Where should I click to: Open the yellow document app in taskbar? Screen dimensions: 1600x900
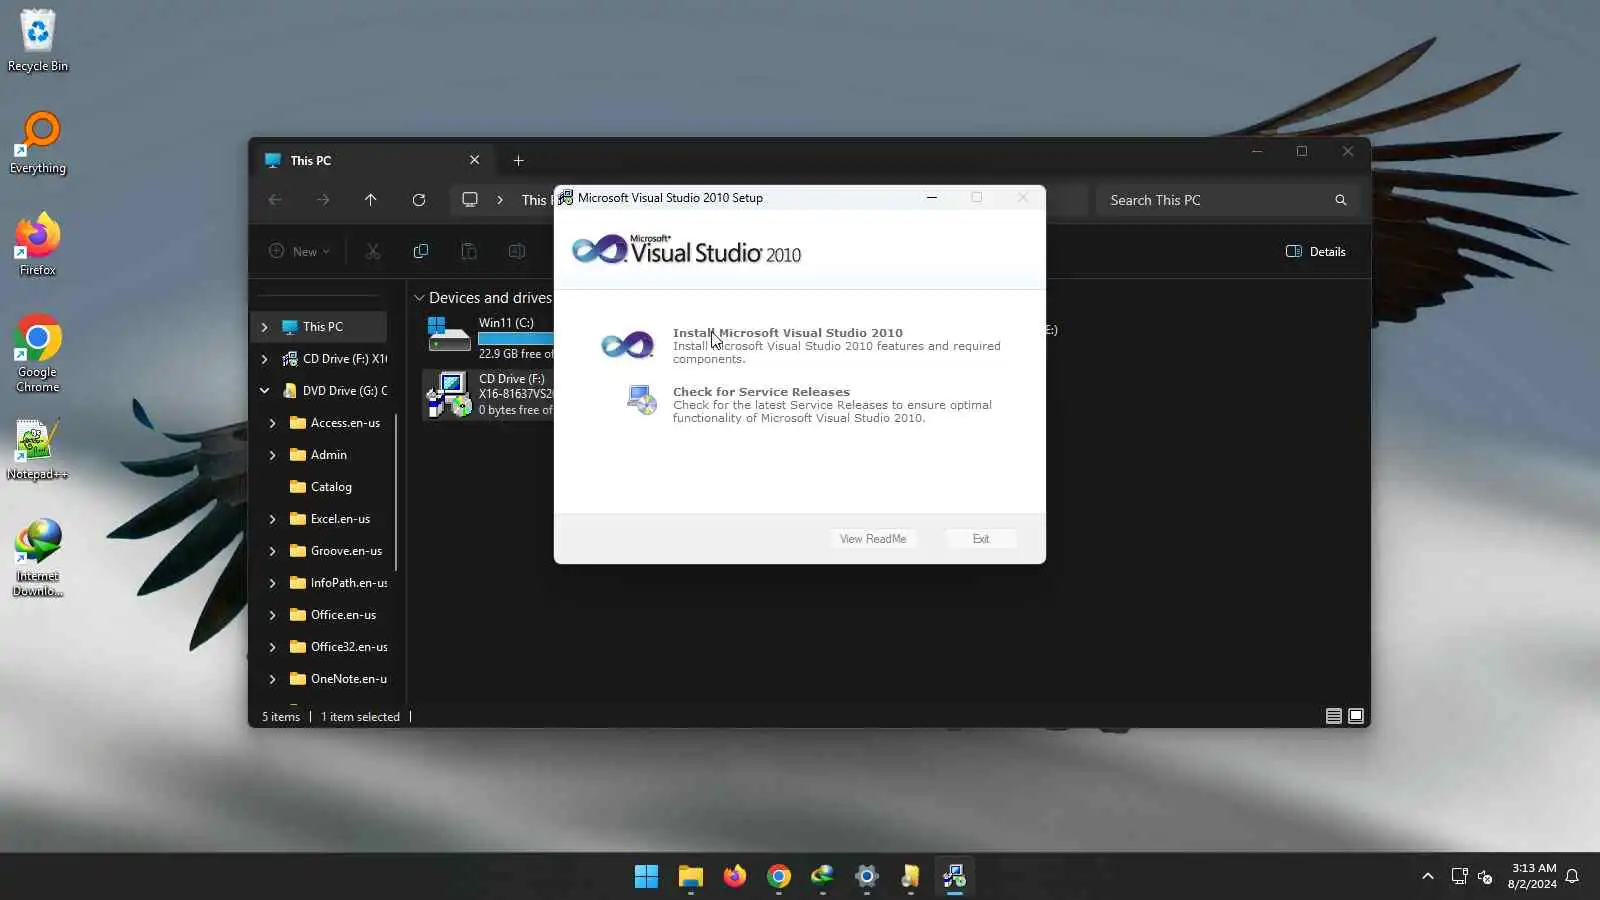click(910, 877)
